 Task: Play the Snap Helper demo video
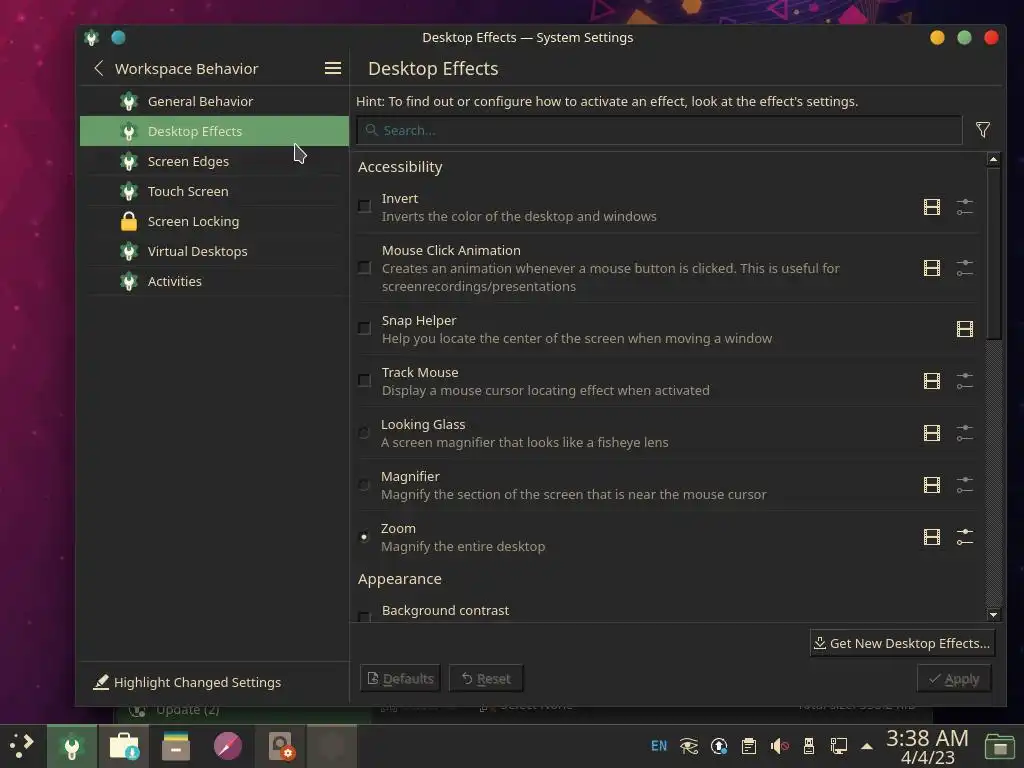(x=965, y=328)
